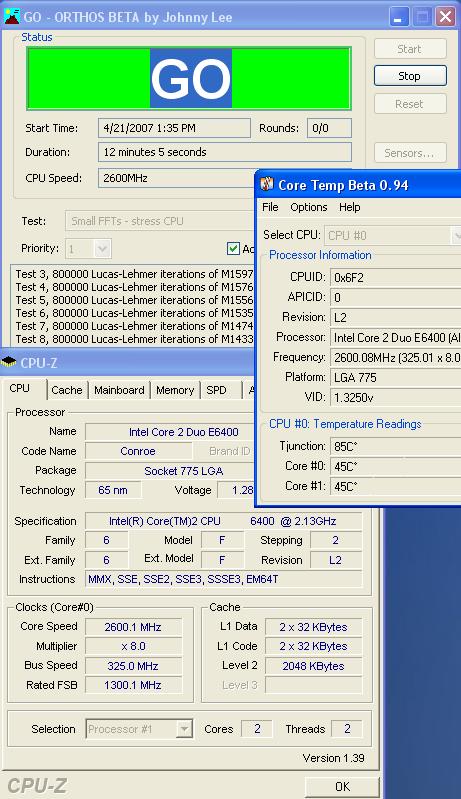Click the Test 4 log line
The width and height of the screenshot is (461, 799).
(134, 287)
